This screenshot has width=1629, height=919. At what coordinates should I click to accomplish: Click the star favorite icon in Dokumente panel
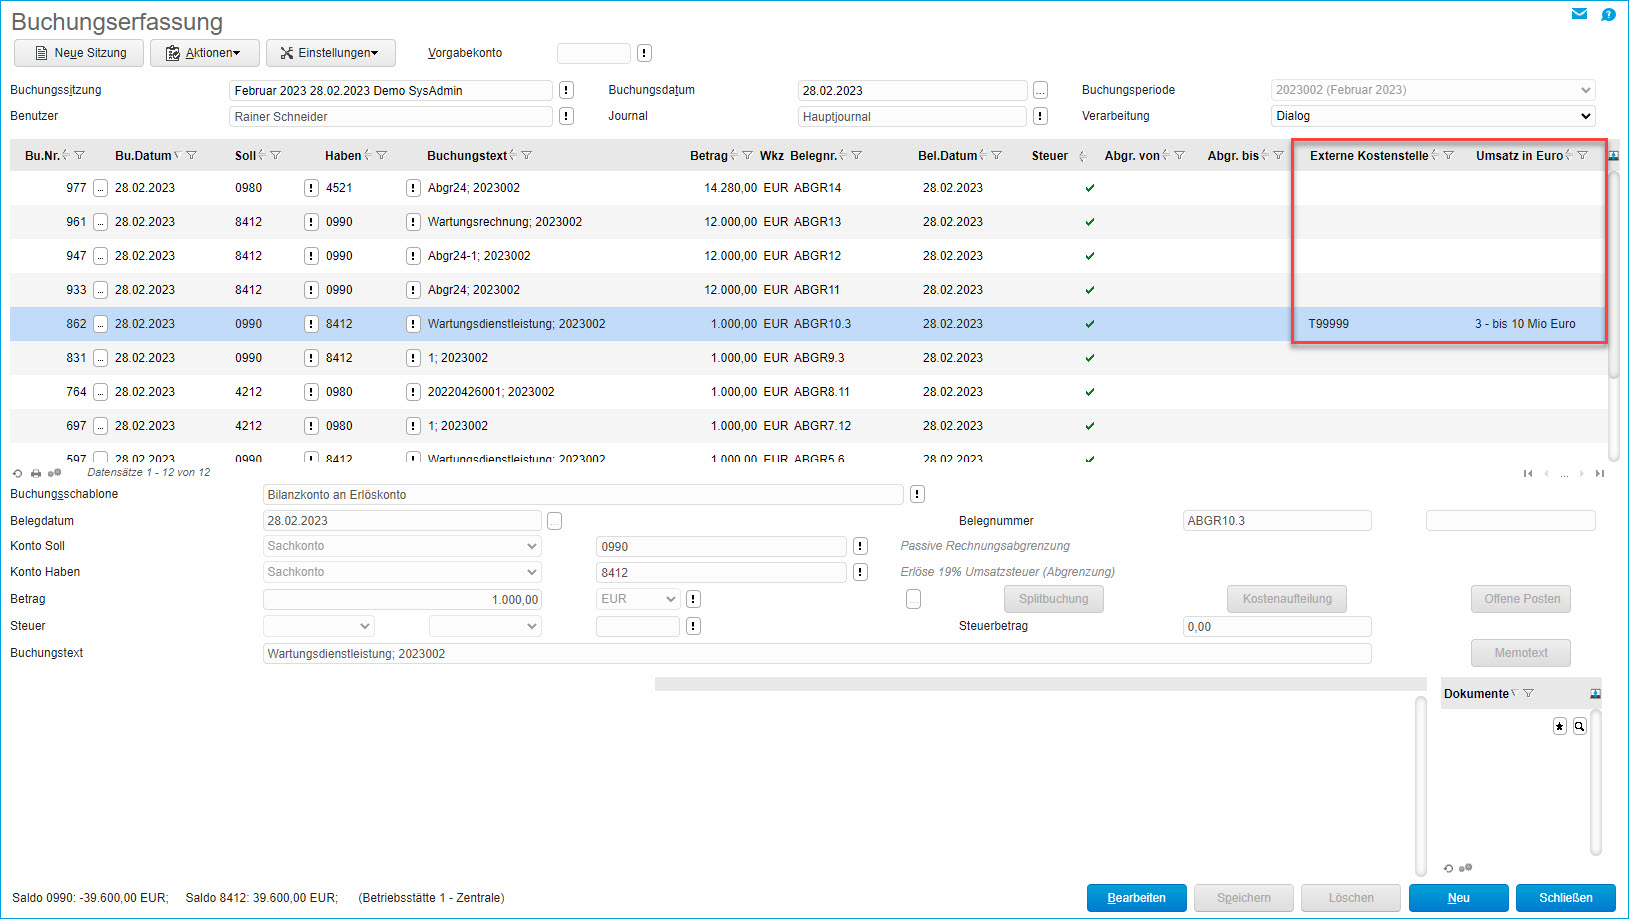pyautogui.click(x=1560, y=726)
